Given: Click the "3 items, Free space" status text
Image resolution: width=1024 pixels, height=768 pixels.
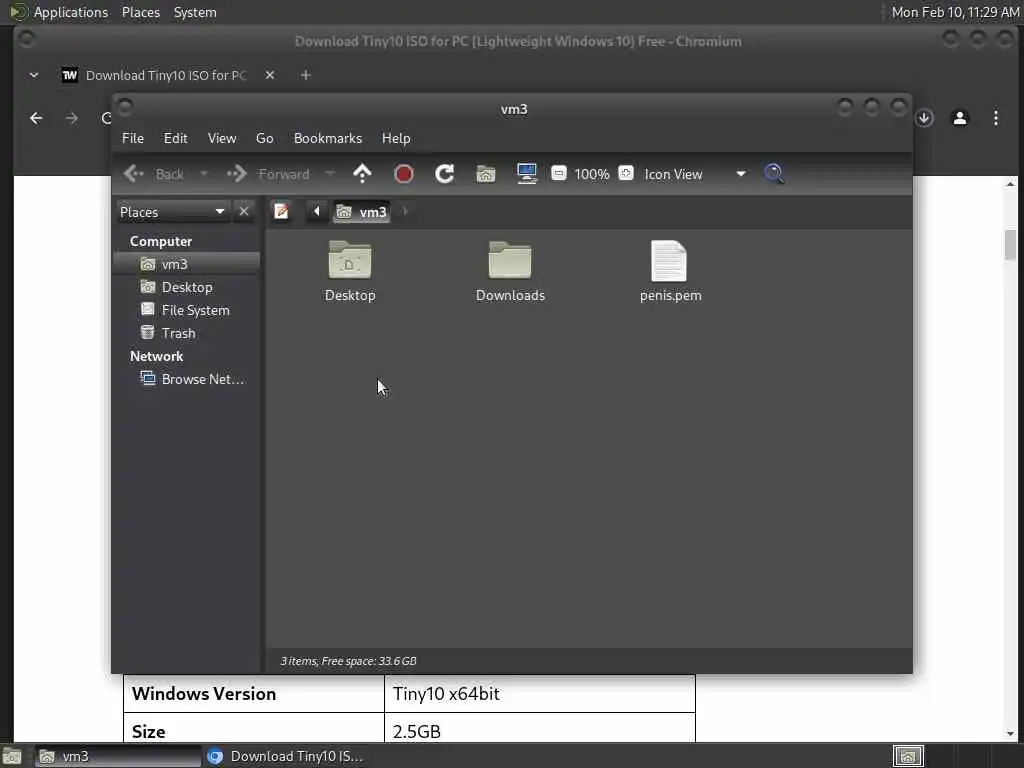Looking at the screenshot, I should (348, 661).
